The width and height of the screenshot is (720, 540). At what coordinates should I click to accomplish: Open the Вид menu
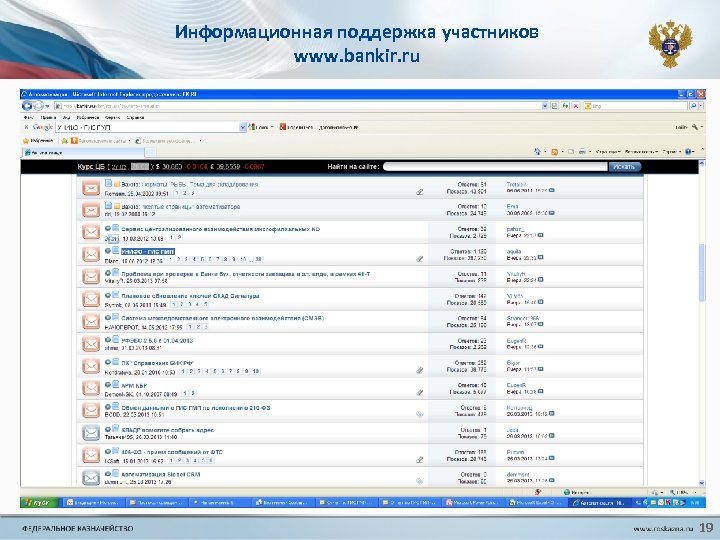pyautogui.click(x=67, y=118)
